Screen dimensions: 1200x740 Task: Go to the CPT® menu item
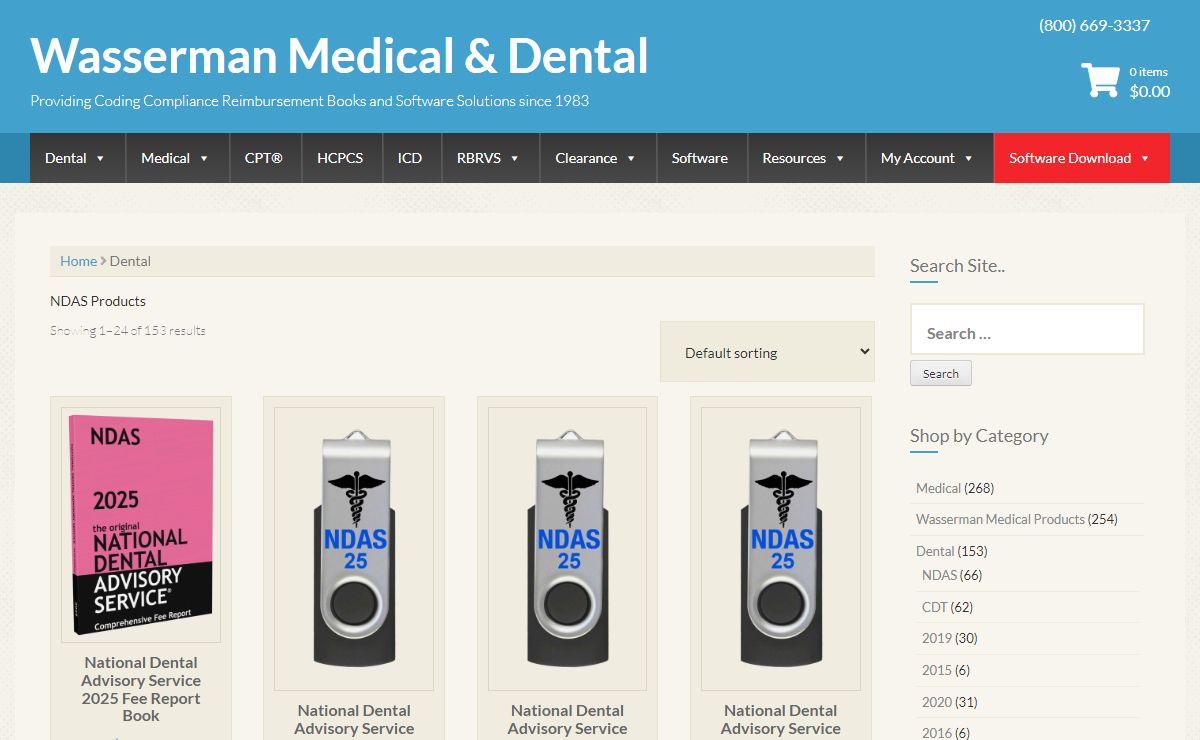point(264,158)
